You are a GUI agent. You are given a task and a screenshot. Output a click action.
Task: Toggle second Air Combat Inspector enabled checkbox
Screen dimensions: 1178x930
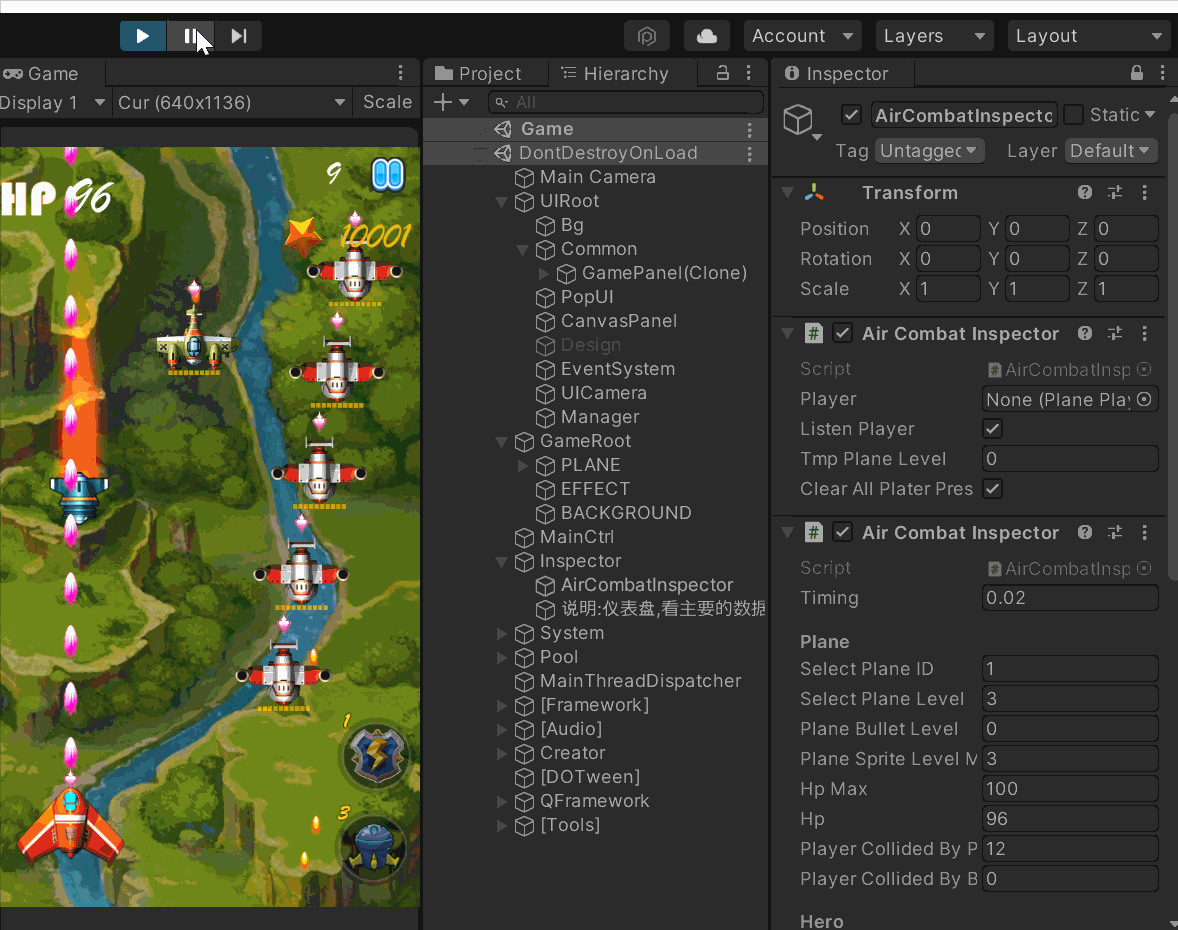[x=842, y=532]
